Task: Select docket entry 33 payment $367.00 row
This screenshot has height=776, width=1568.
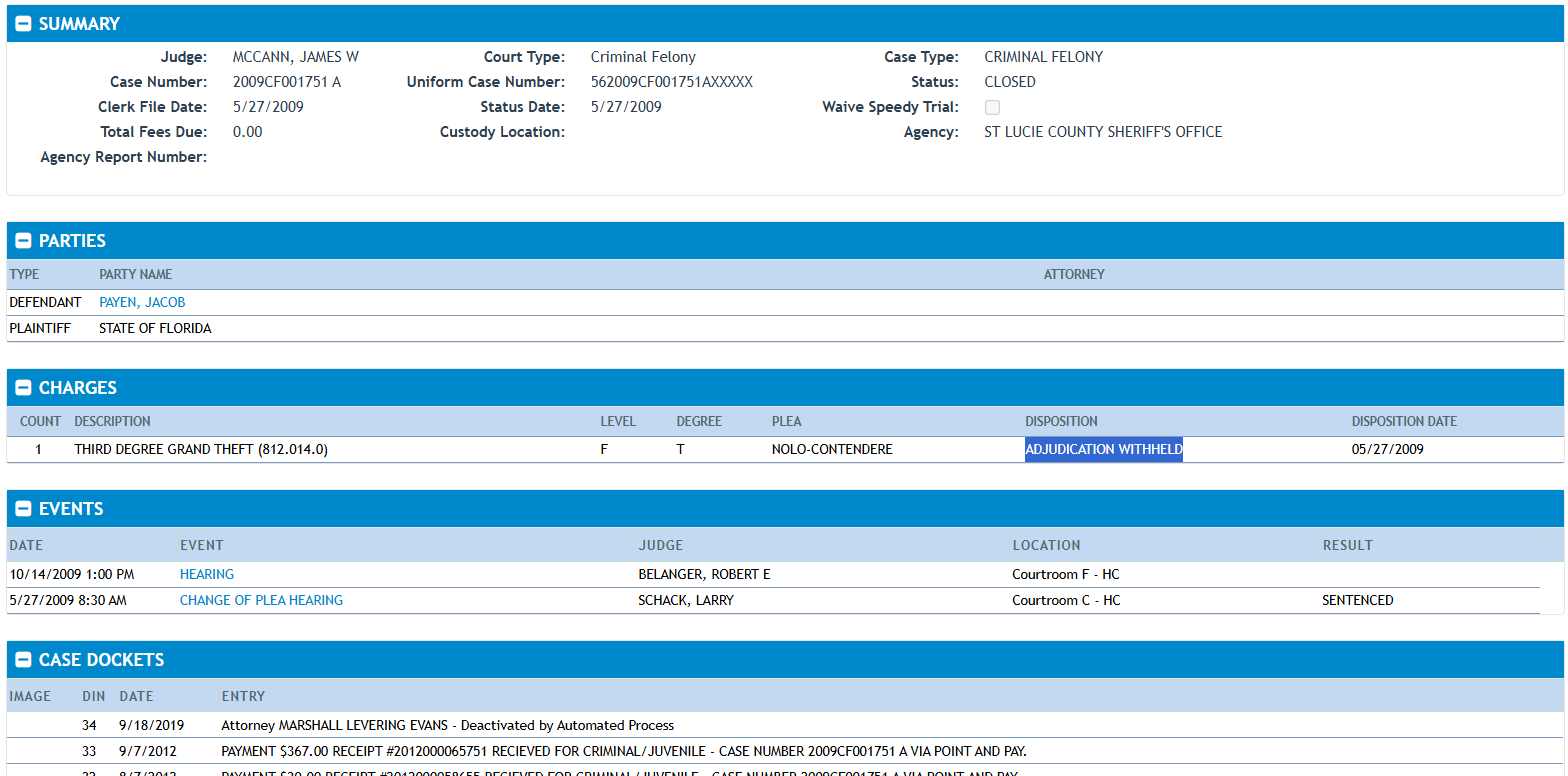Action: 623,751
